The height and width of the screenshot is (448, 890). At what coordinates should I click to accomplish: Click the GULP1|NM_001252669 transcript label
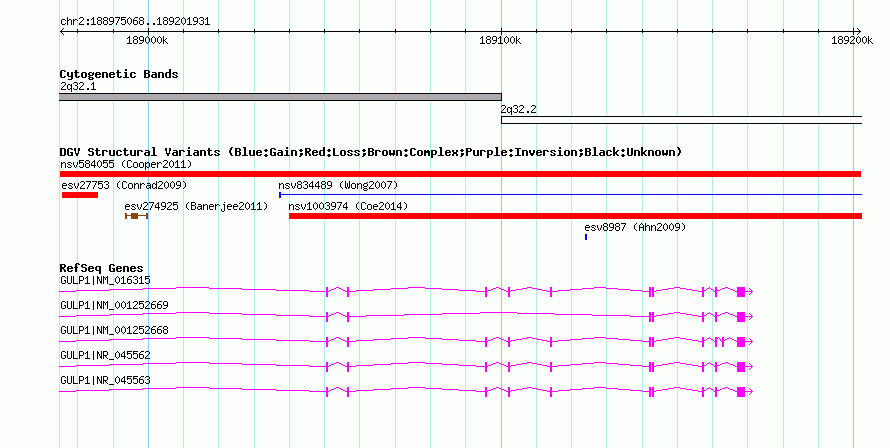tap(114, 305)
